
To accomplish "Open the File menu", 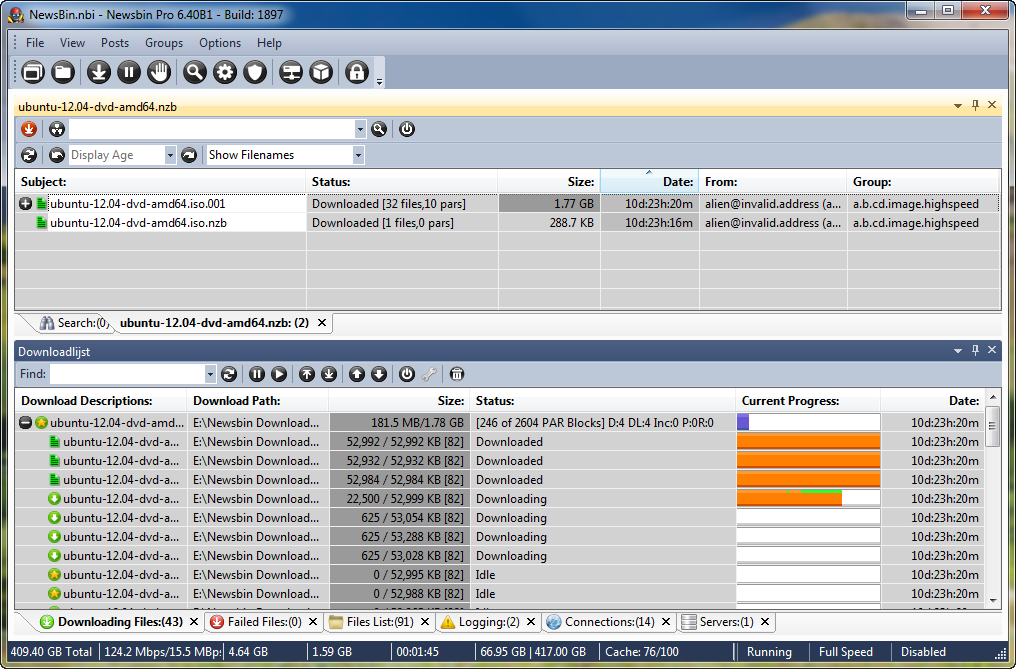I will 35,43.
